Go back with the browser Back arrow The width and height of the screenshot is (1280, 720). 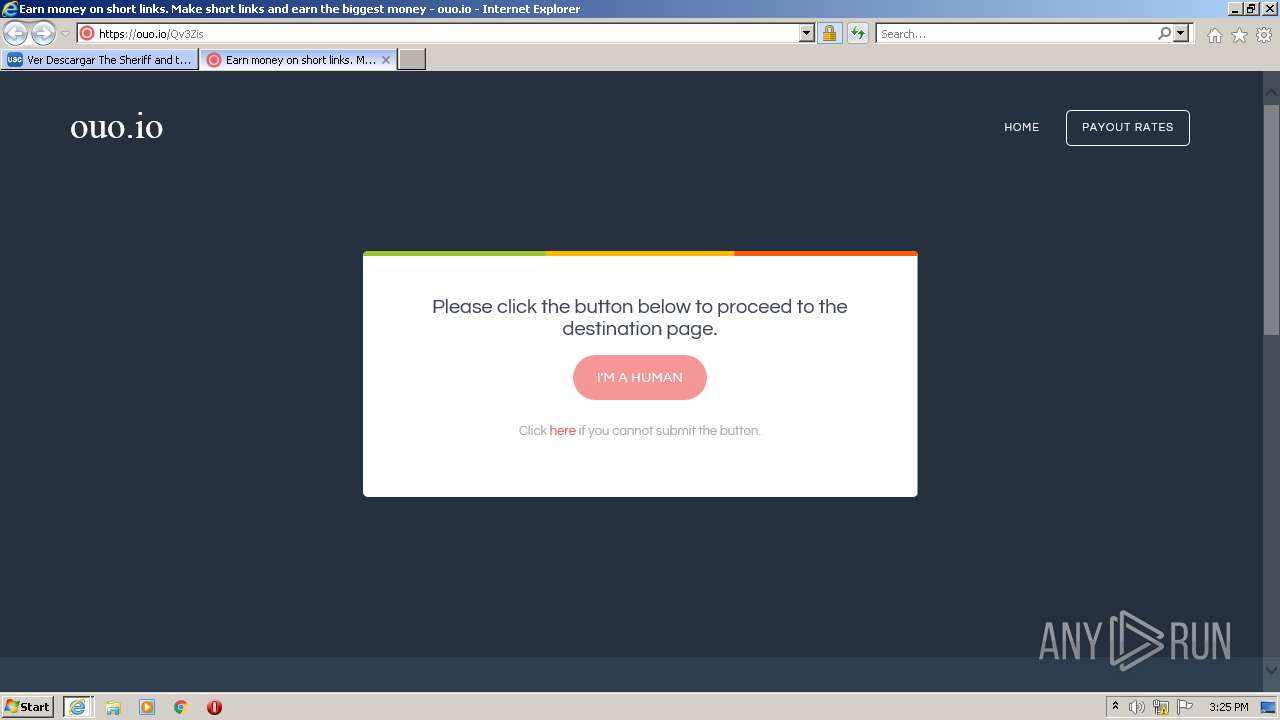15,33
